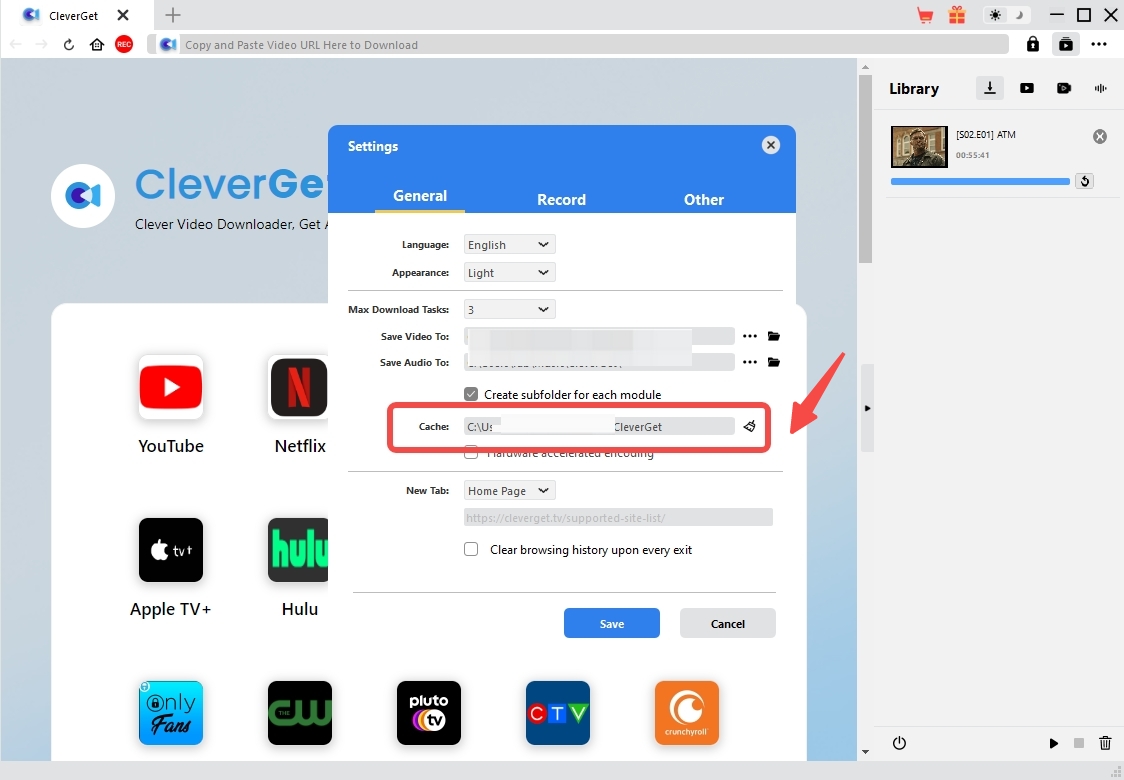
Task: Click the padlock icon in toolbar
Action: click(1032, 44)
